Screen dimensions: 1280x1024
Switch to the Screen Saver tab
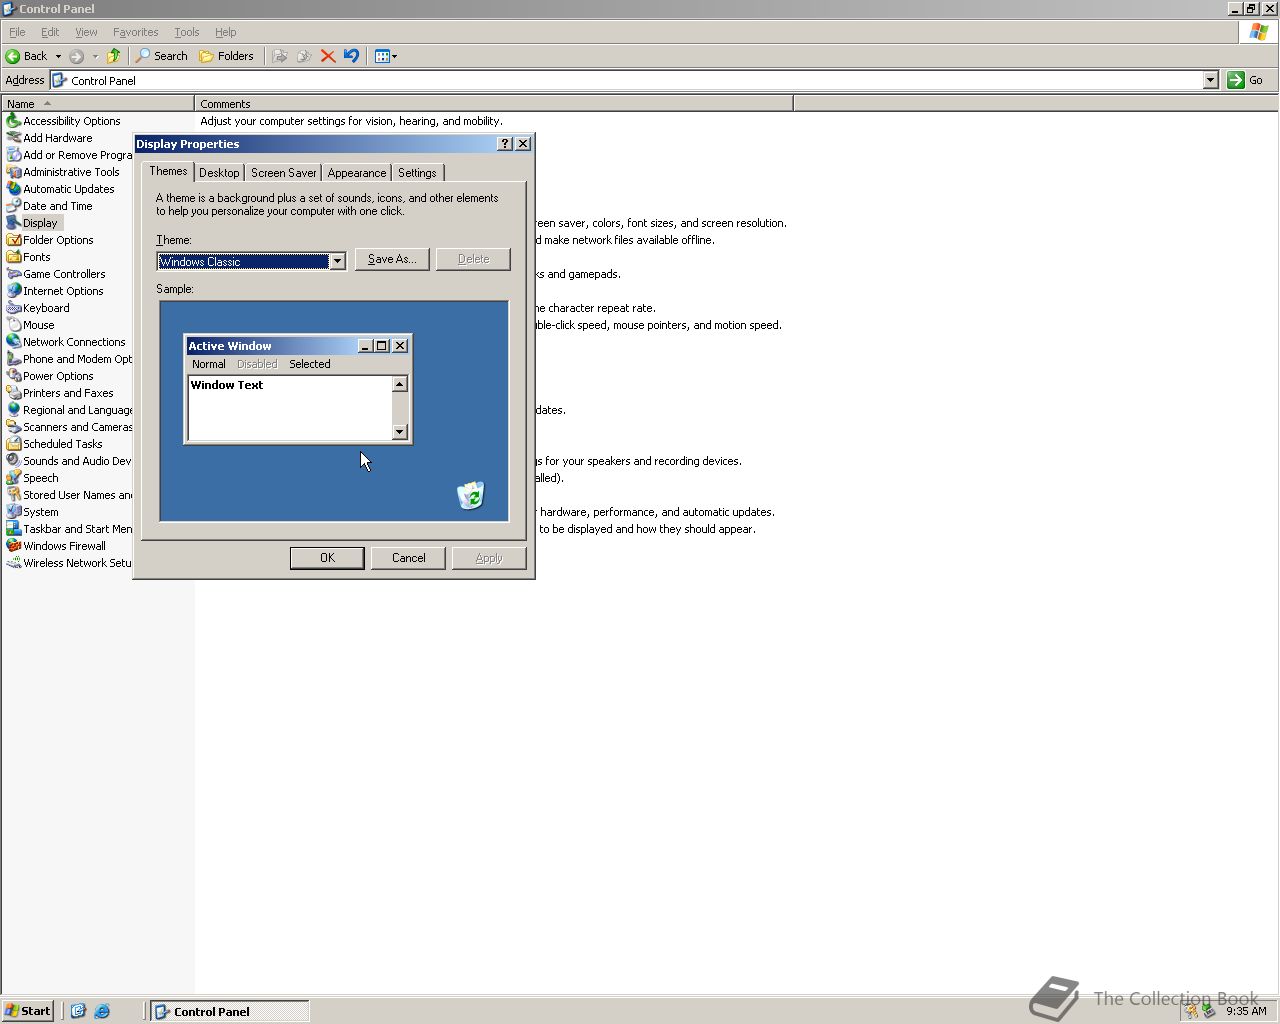pyautogui.click(x=283, y=173)
